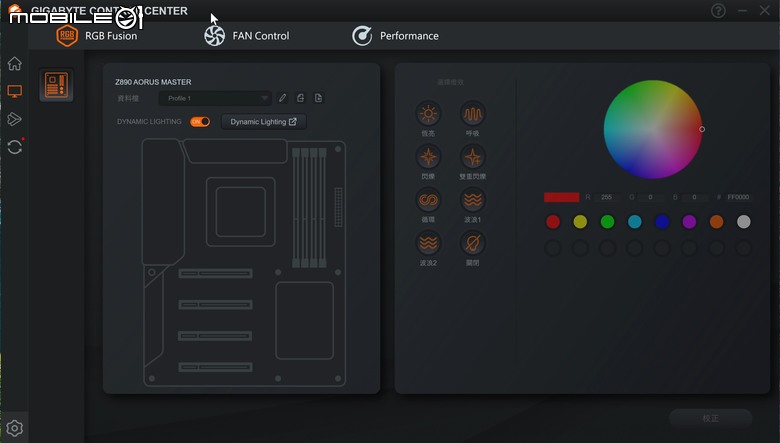Open the monitor icon in the sidebar
Viewport: 780px width, 443px height.
[14, 91]
